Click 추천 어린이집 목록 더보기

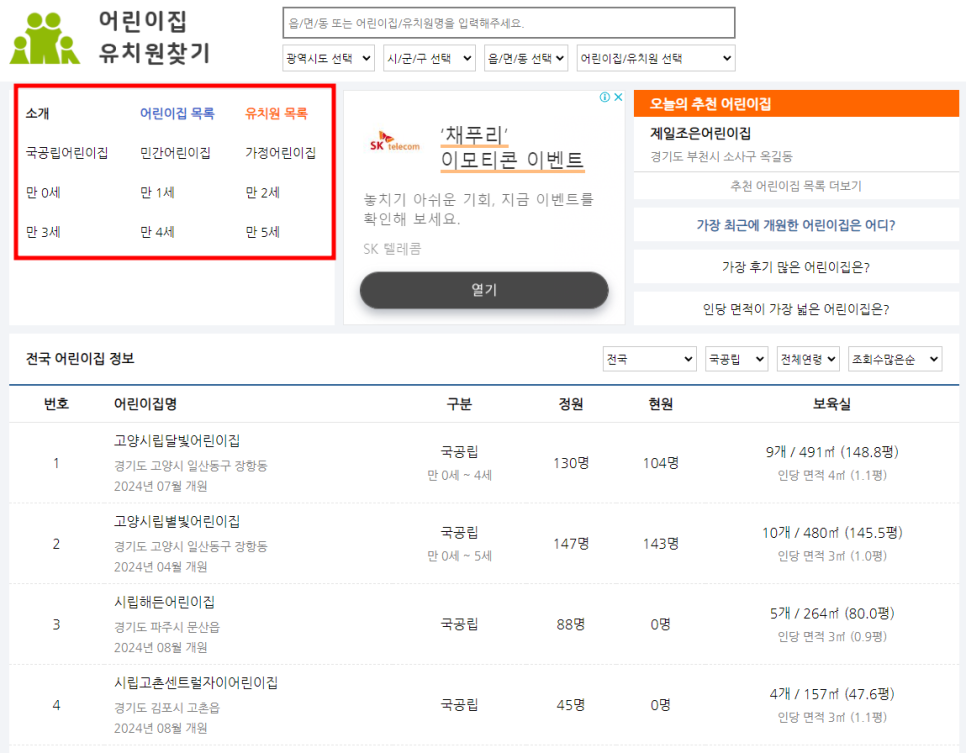796,186
